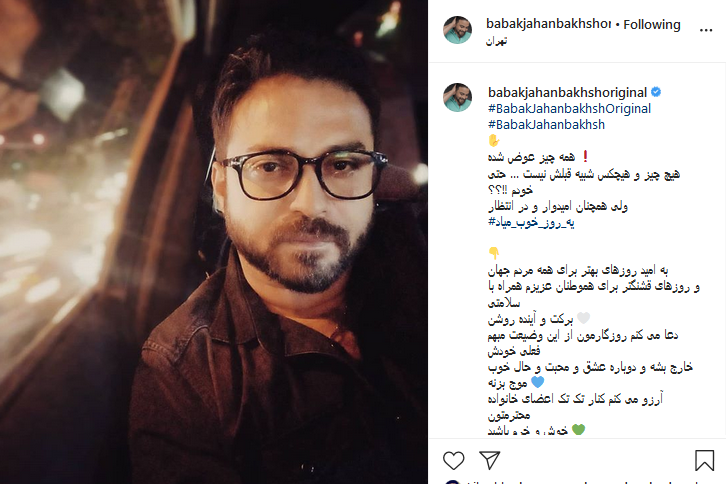This screenshot has width=726, height=484.
Task: Open the تهران location link
Action: coord(496,41)
